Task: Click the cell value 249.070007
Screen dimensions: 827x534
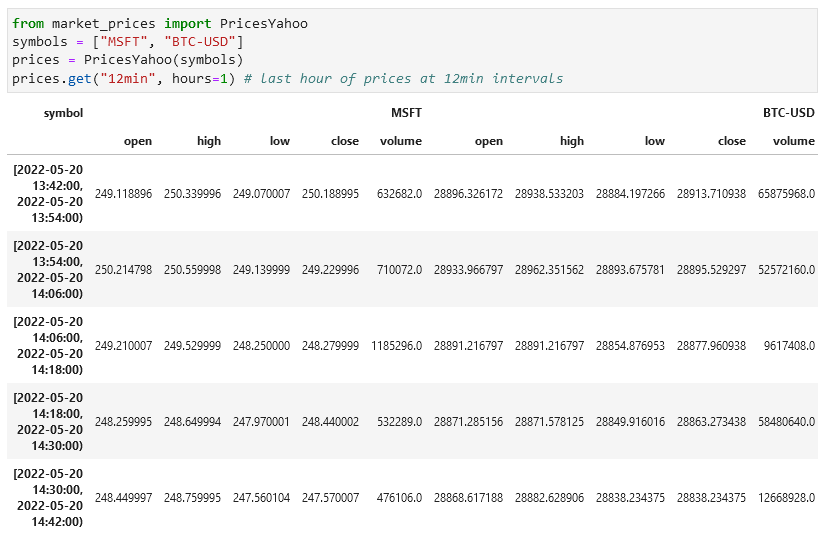Action: 262,194
